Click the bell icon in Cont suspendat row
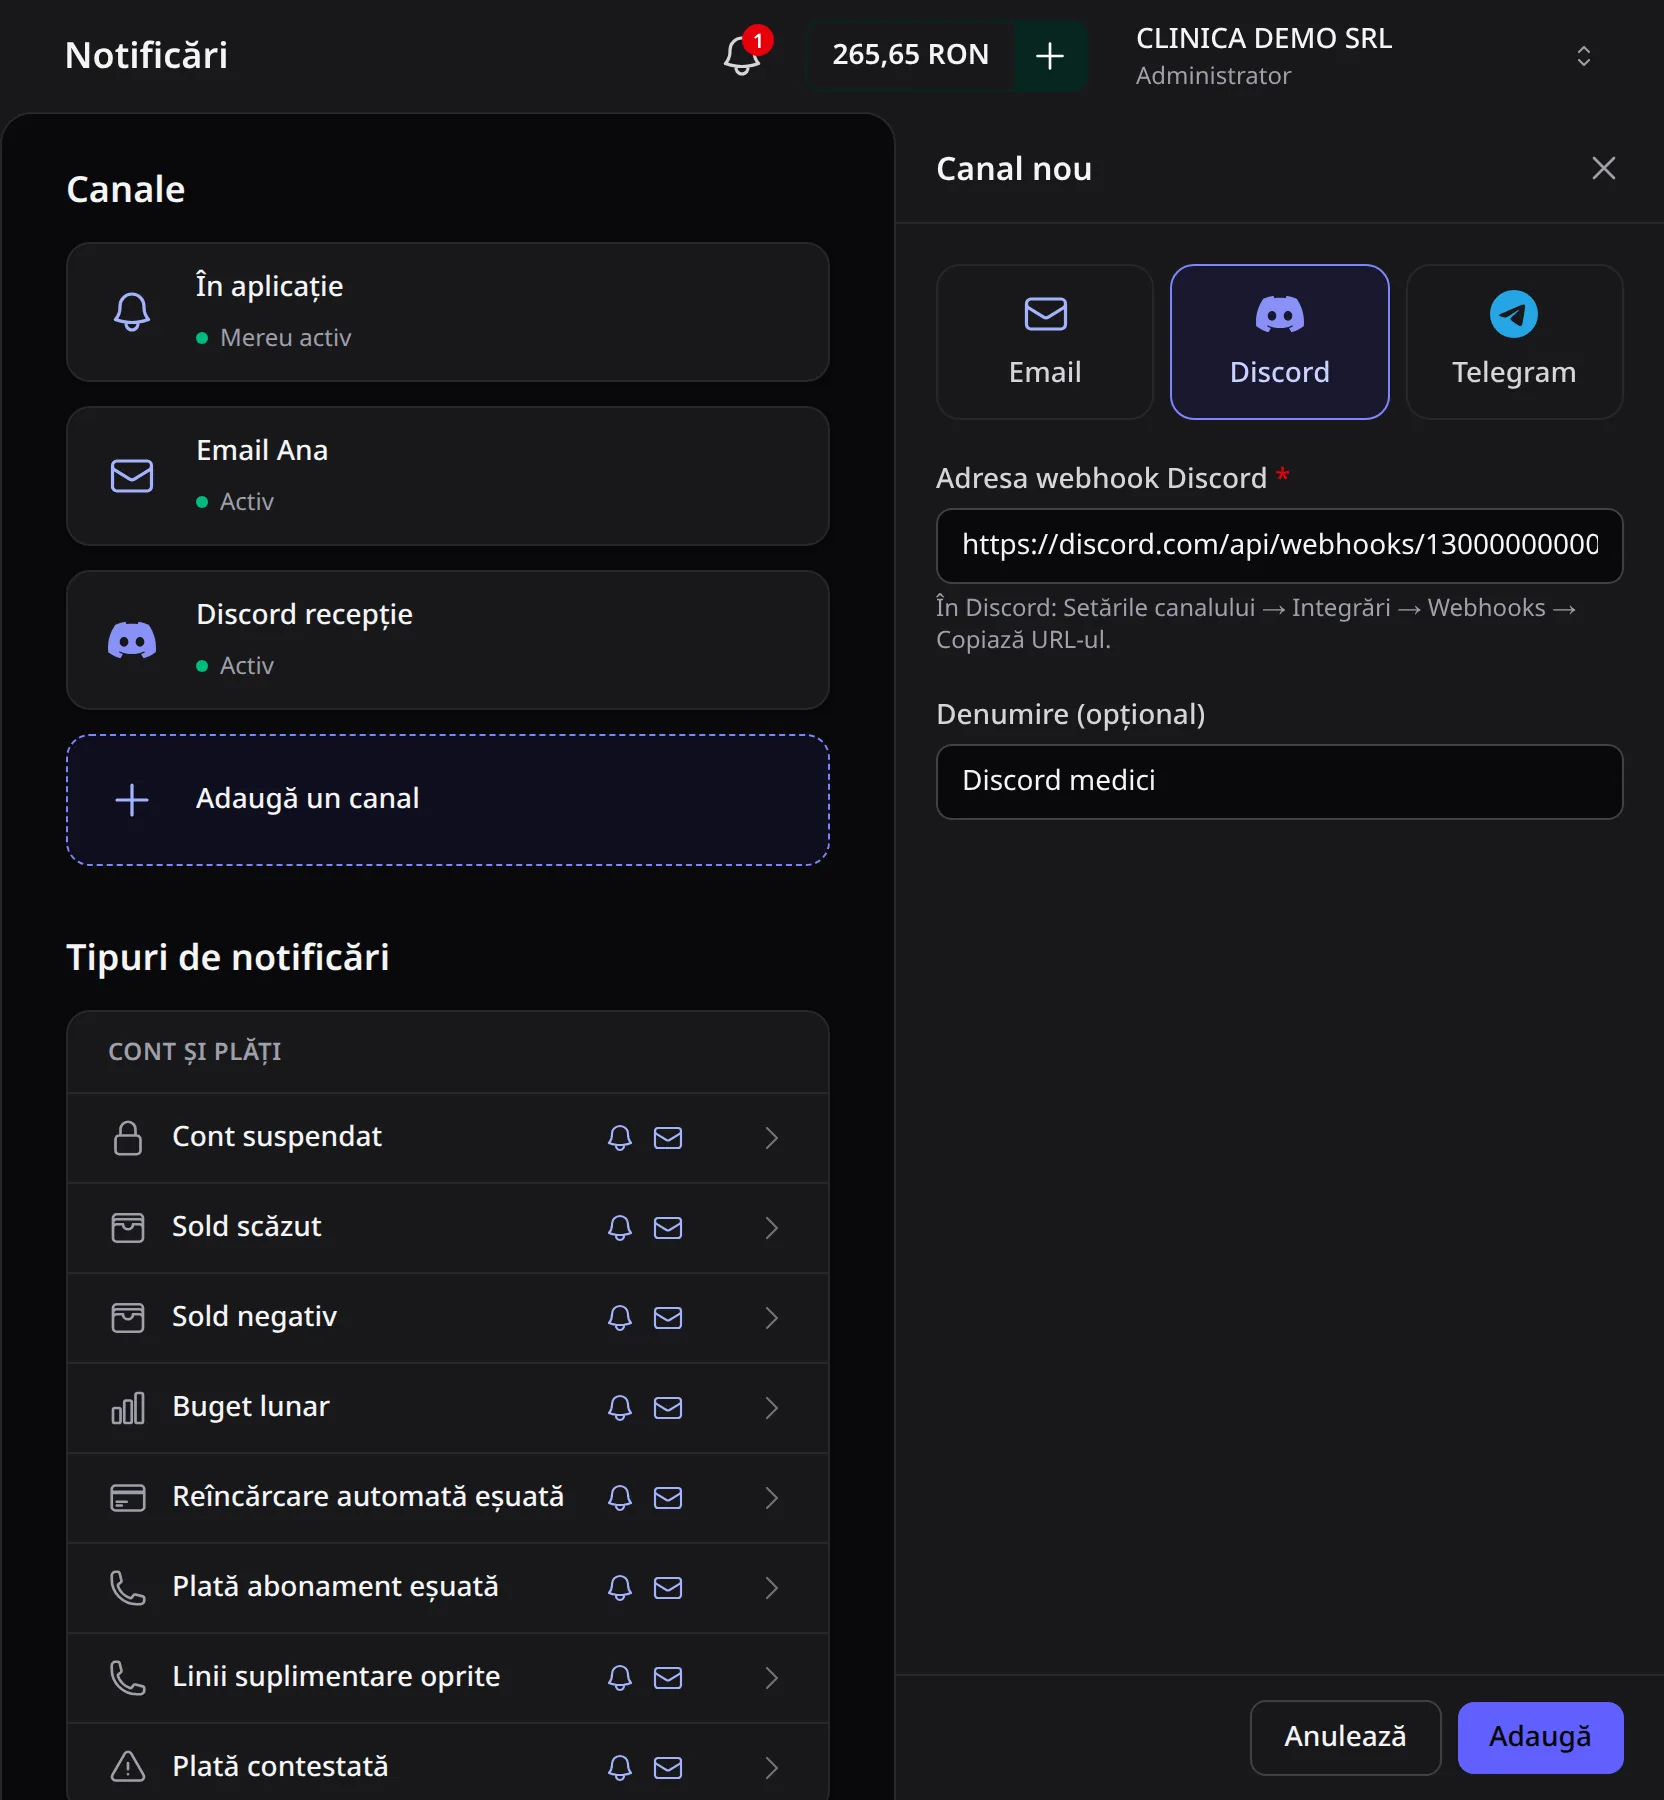The image size is (1664, 1800). pyautogui.click(x=620, y=1138)
